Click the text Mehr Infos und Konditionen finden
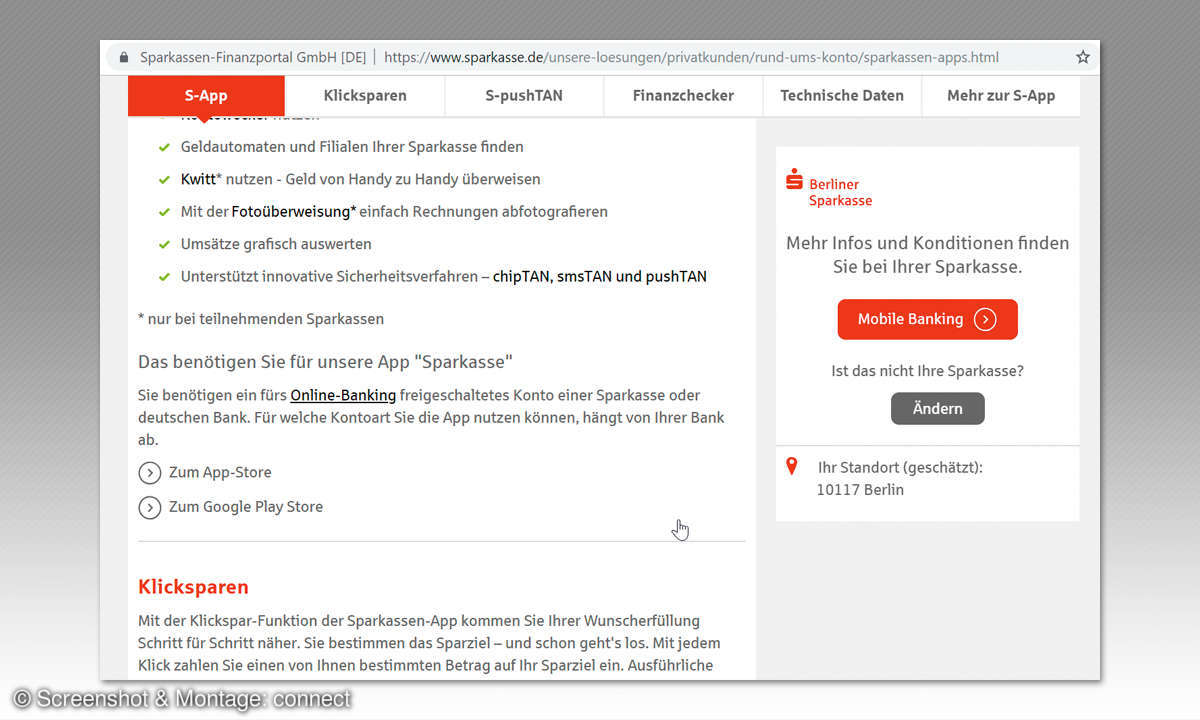The height and width of the screenshot is (720, 1200). click(x=928, y=243)
